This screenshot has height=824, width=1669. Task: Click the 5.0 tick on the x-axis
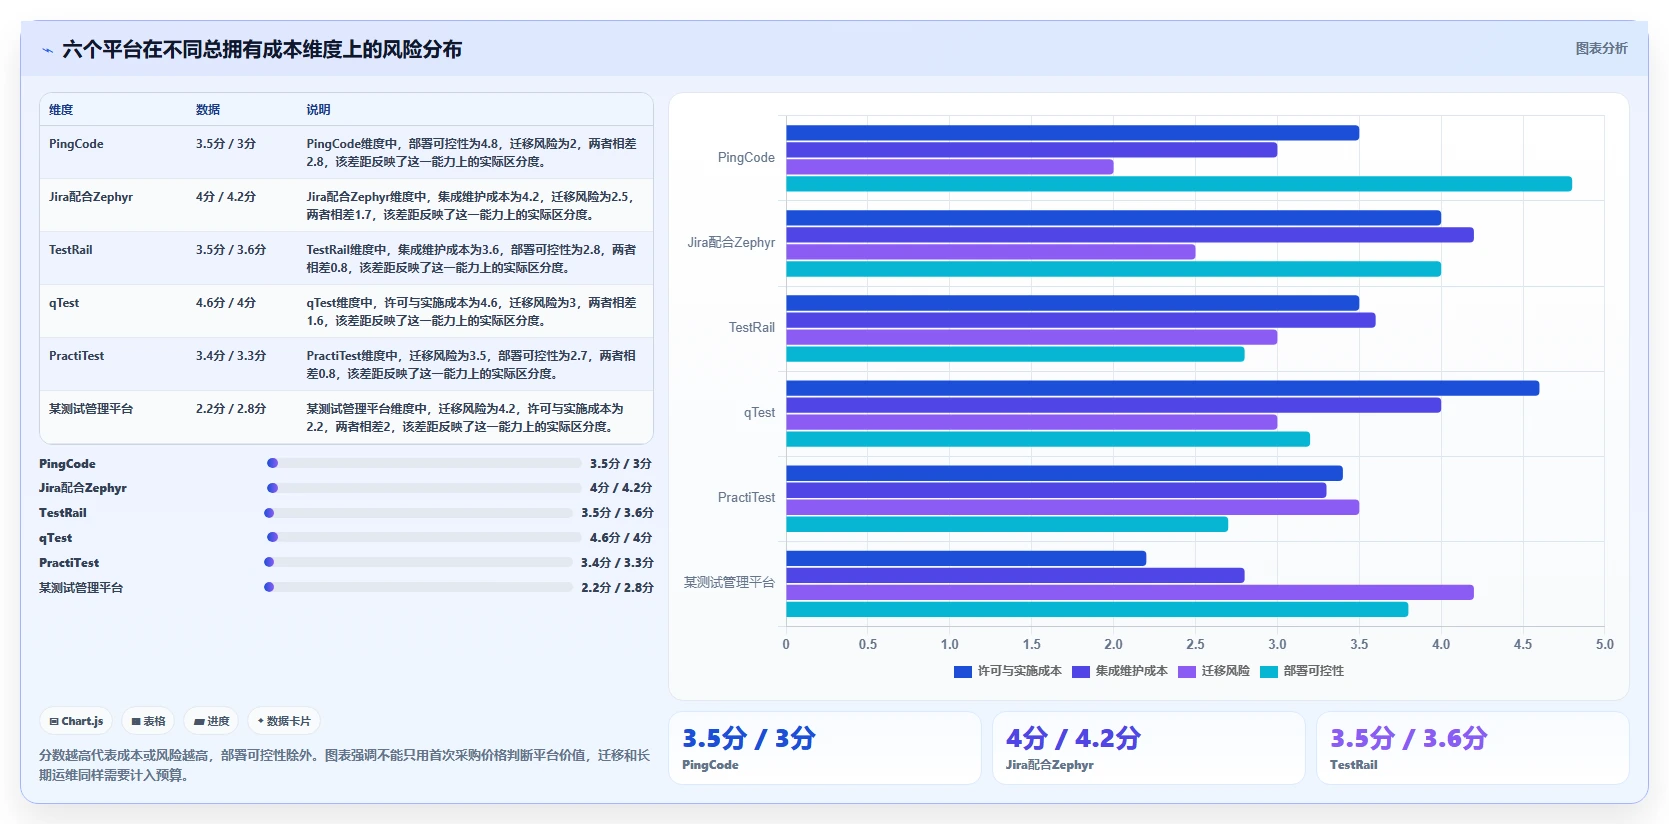(x=1604, y=645)
